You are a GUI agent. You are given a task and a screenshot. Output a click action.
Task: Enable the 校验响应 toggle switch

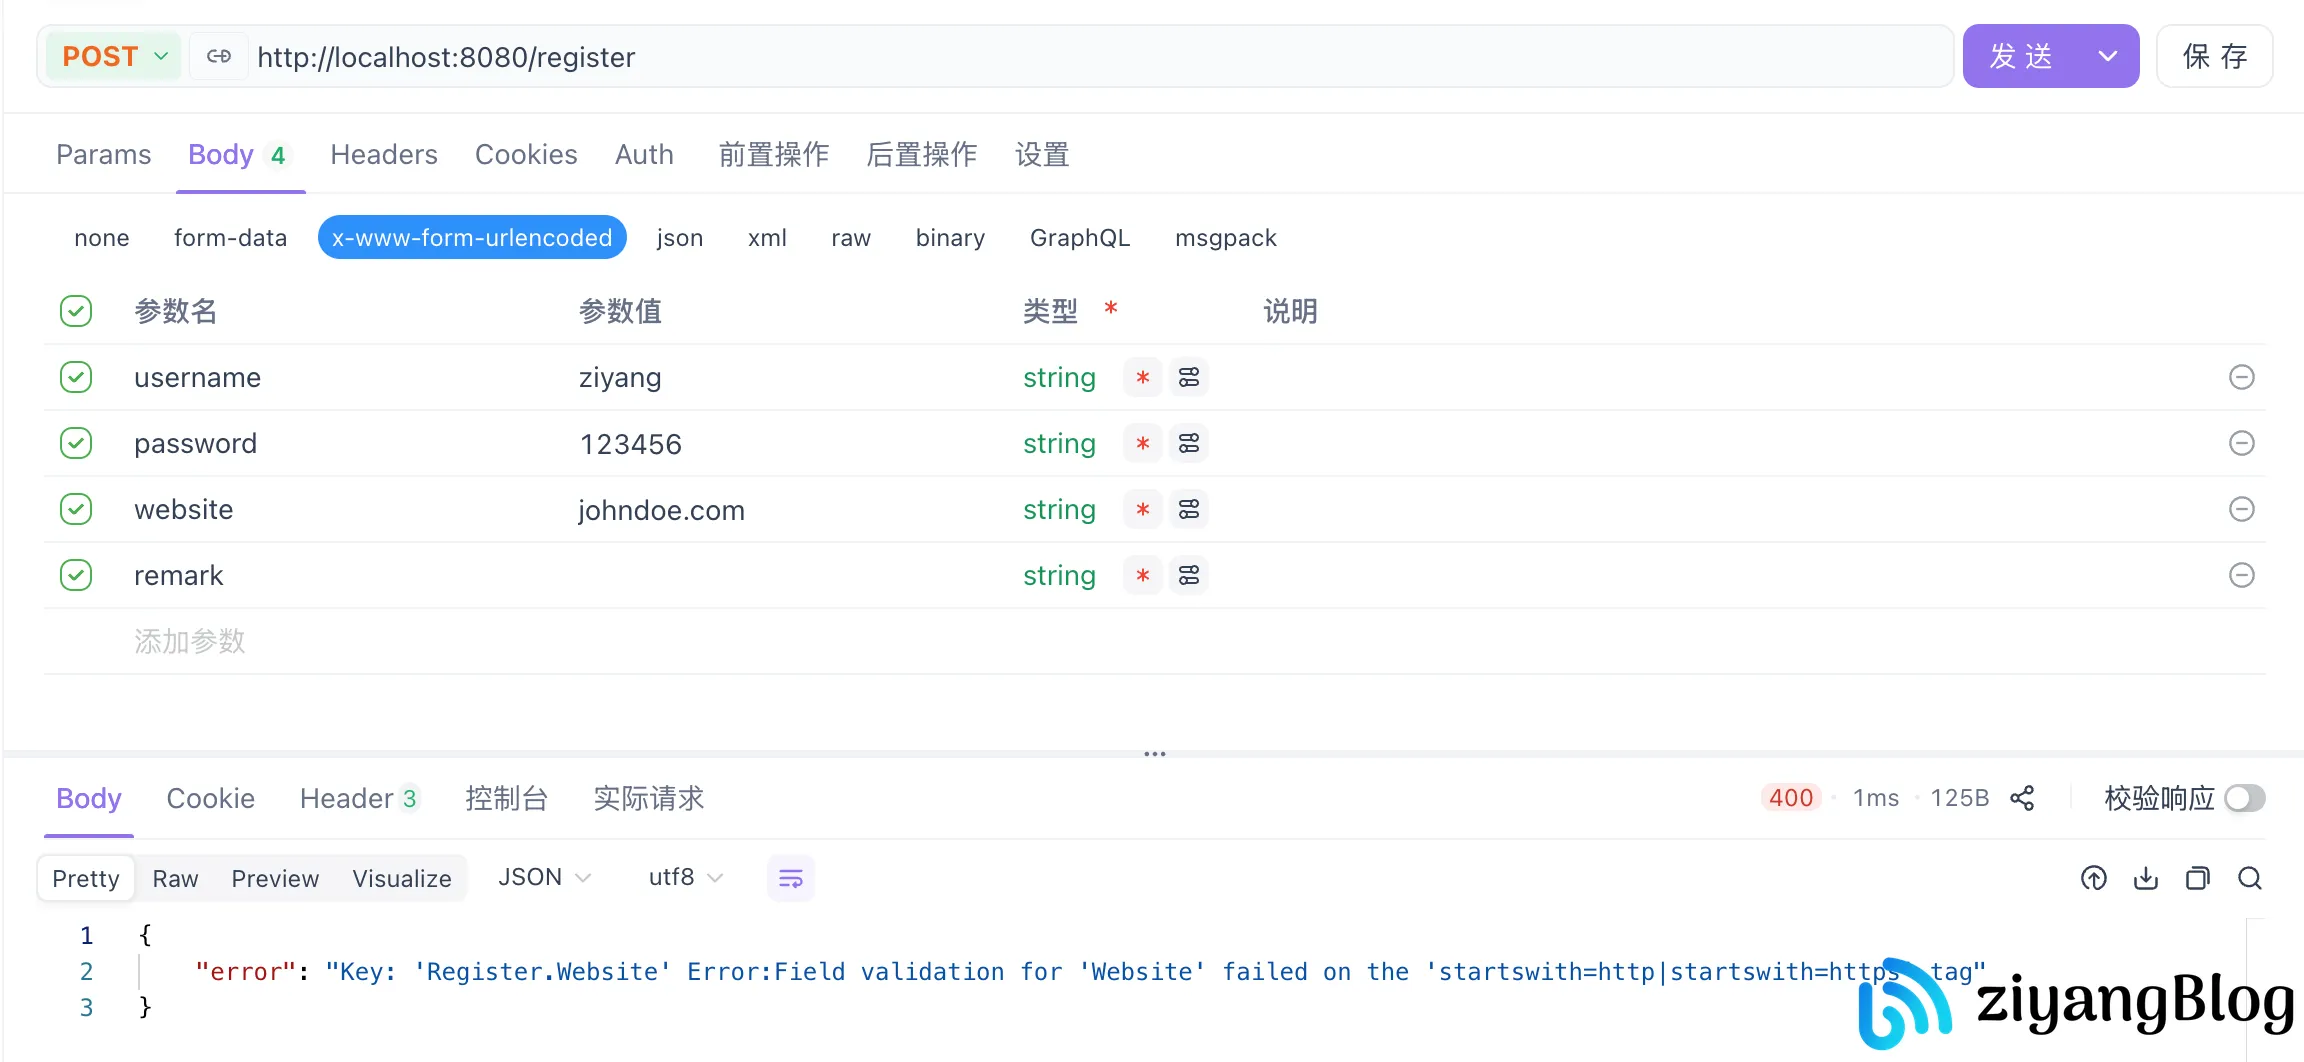coord(2244,798)
